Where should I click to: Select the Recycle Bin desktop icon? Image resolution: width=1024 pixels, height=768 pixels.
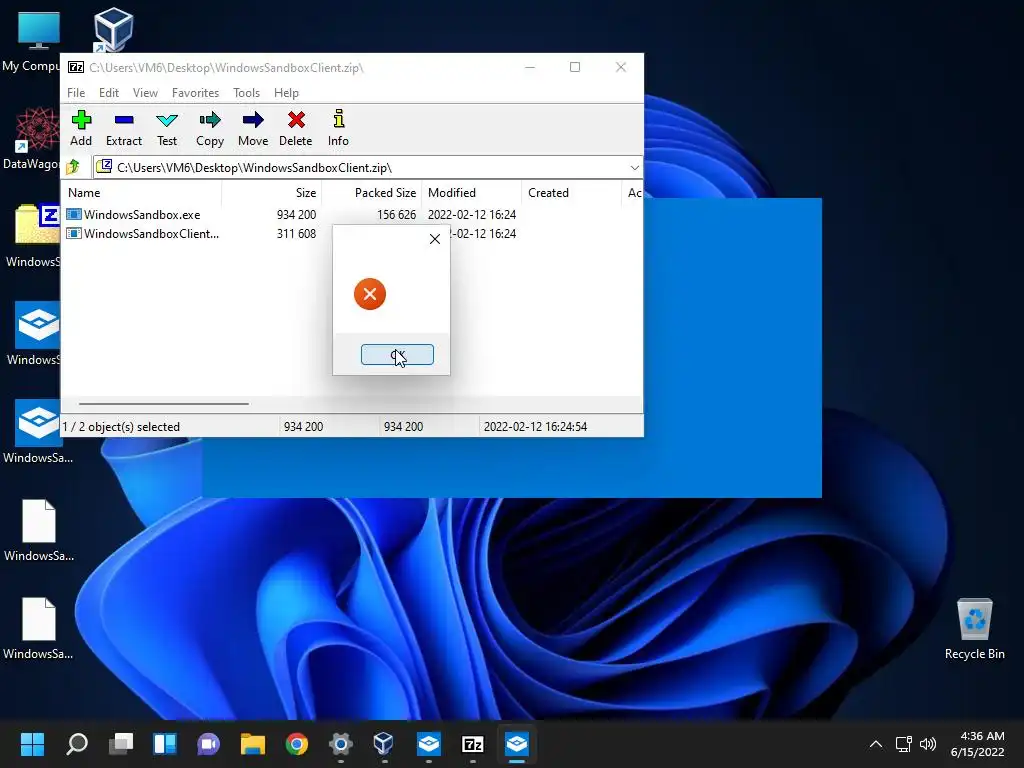(x=974, y=630)
